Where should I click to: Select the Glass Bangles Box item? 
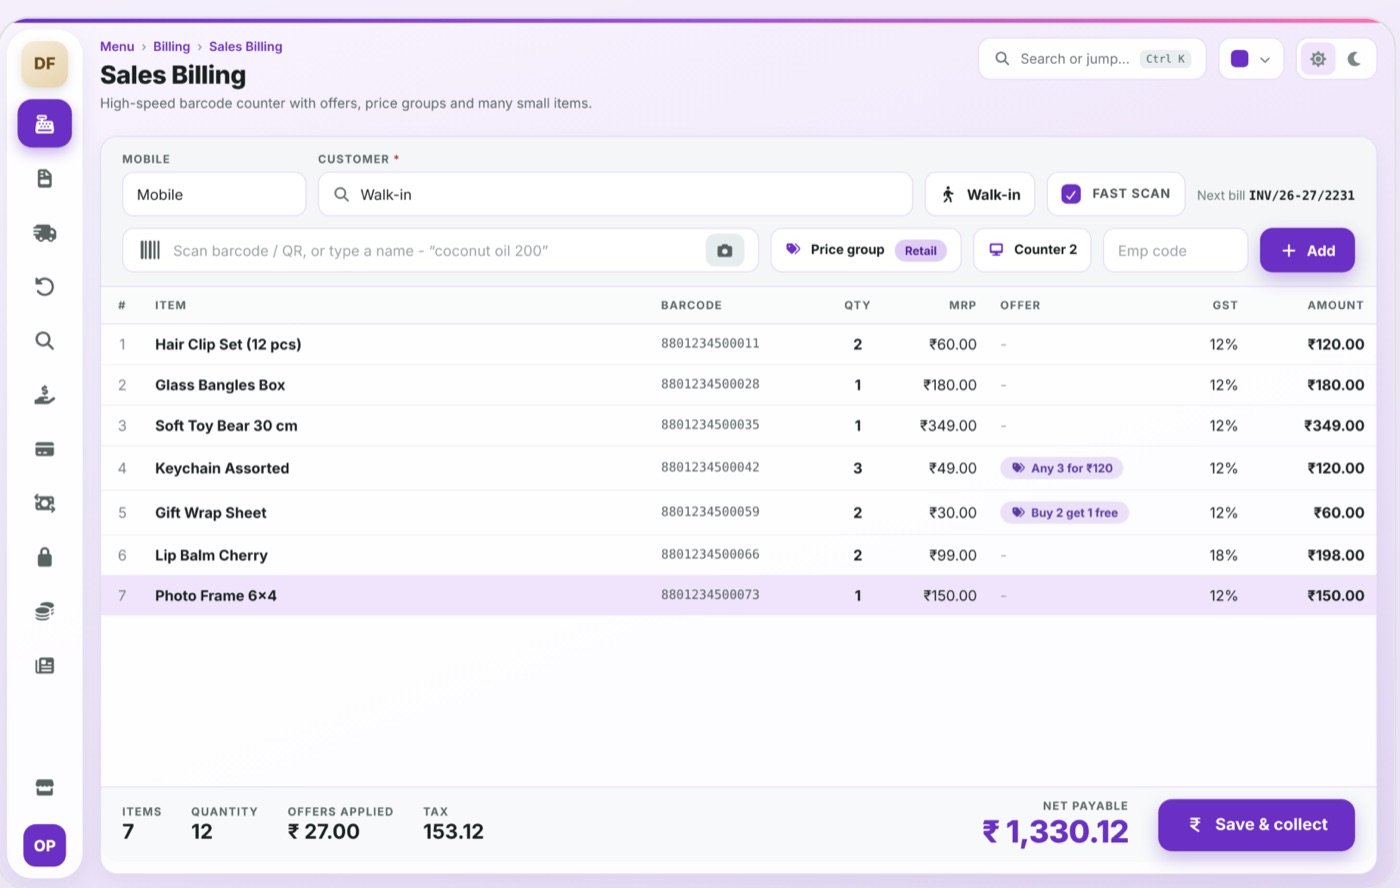tap(220, 385)
